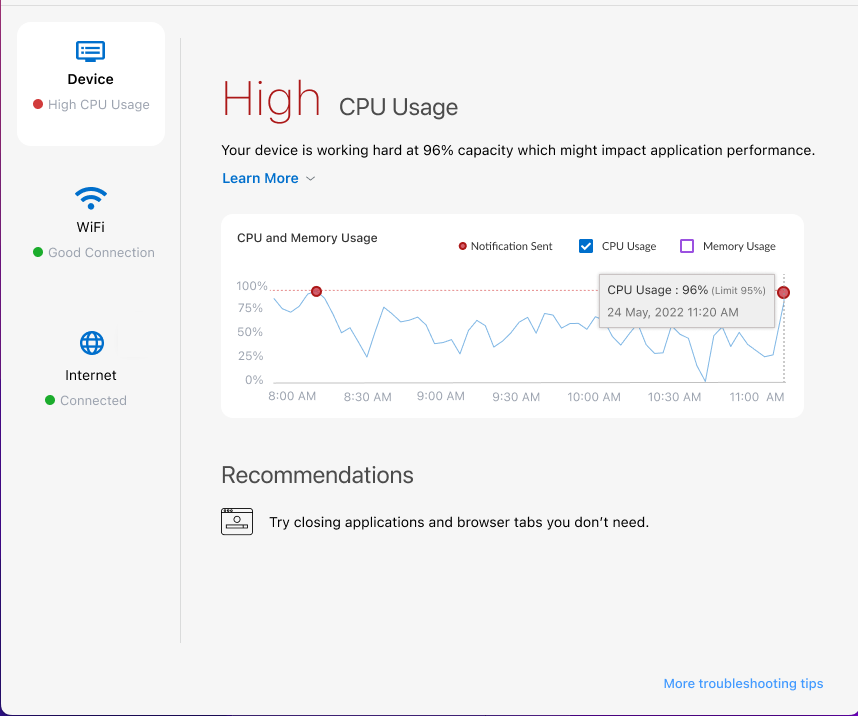Click the Internet globe icon
Screen dimensions: 858x716
pos(91,344)
